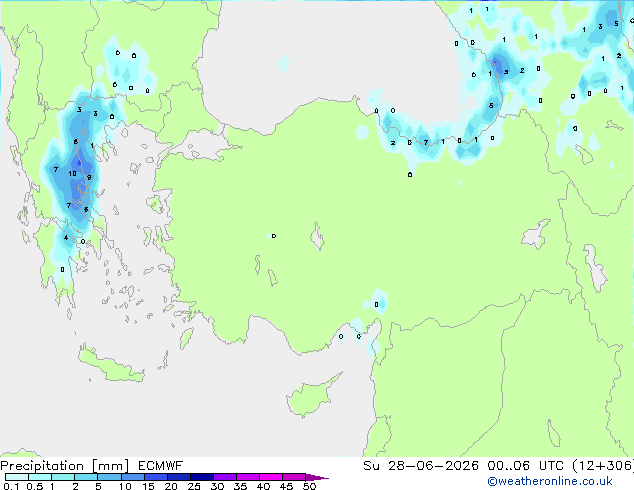The width and height of the screenshot is (634, 490).
Task: Click the ©weatheronline.co.uk watermark link
Action: pyautogui.click(x=550, y=481)
